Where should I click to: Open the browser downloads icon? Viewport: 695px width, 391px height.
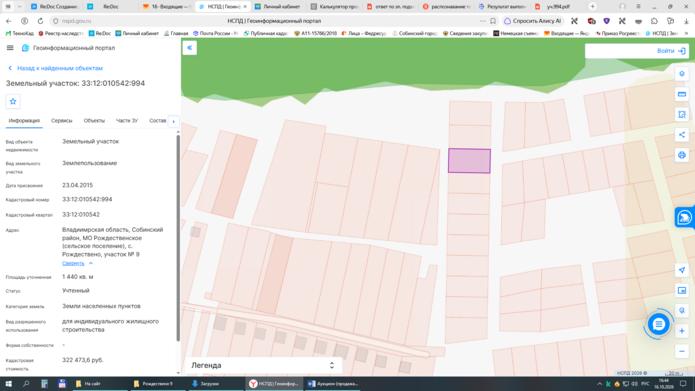click(x=686, y=21)
